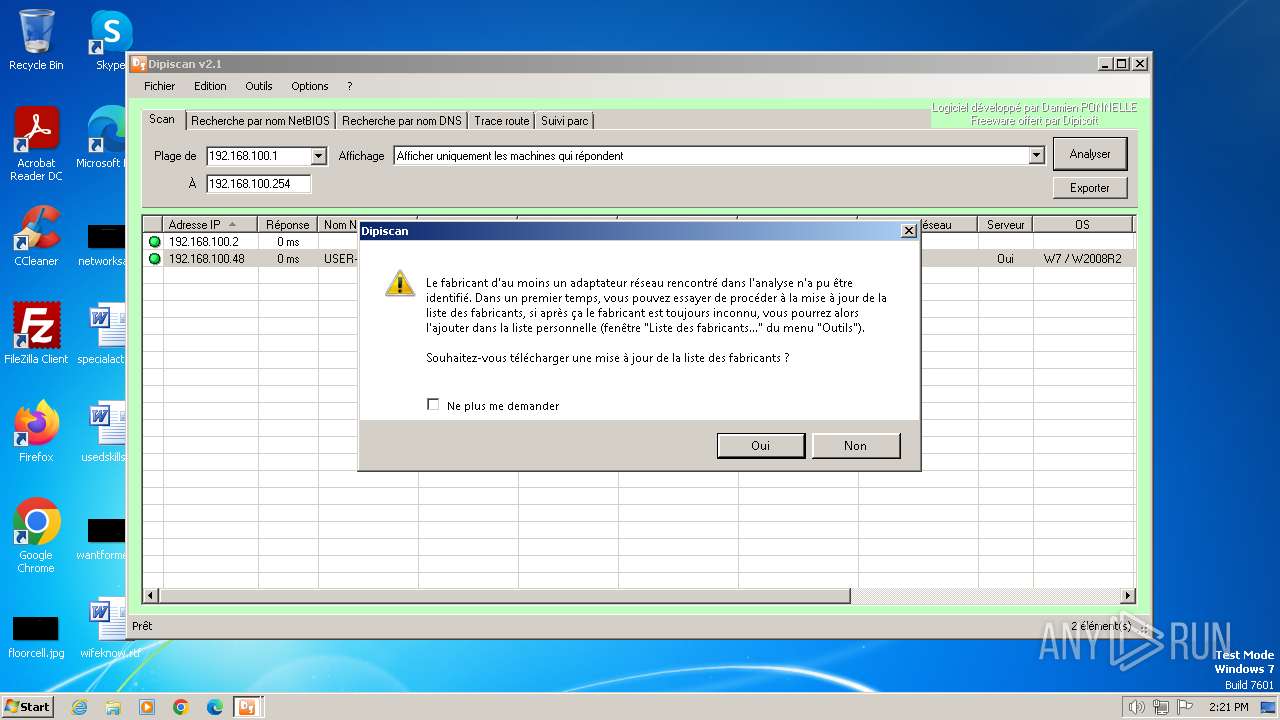Click the volume icon in system tray
The height and width of the screenshot is (720, 1280).
coord(1136,707)
